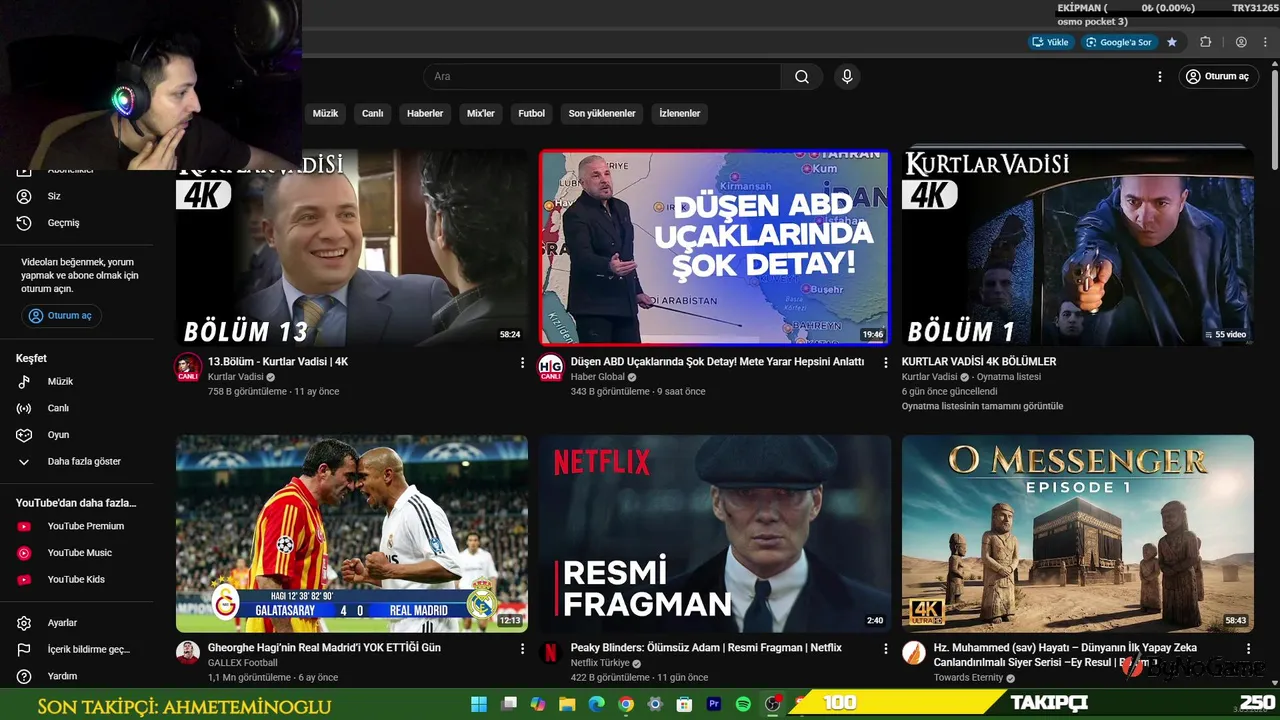Click the top-right Oturum aç button
The image size is (1280, 720).
coord(1217,77)
